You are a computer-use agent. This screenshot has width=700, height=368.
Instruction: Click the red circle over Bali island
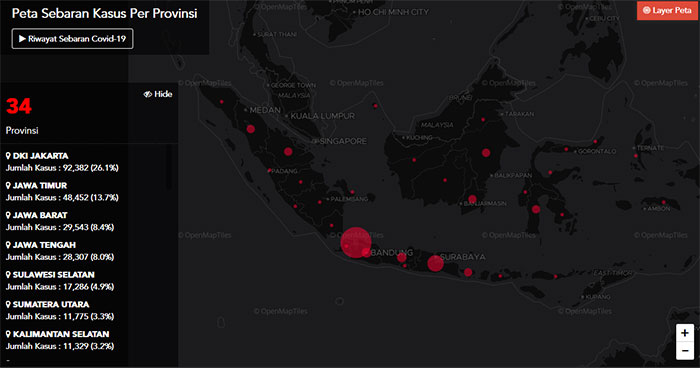coord(468,272)
